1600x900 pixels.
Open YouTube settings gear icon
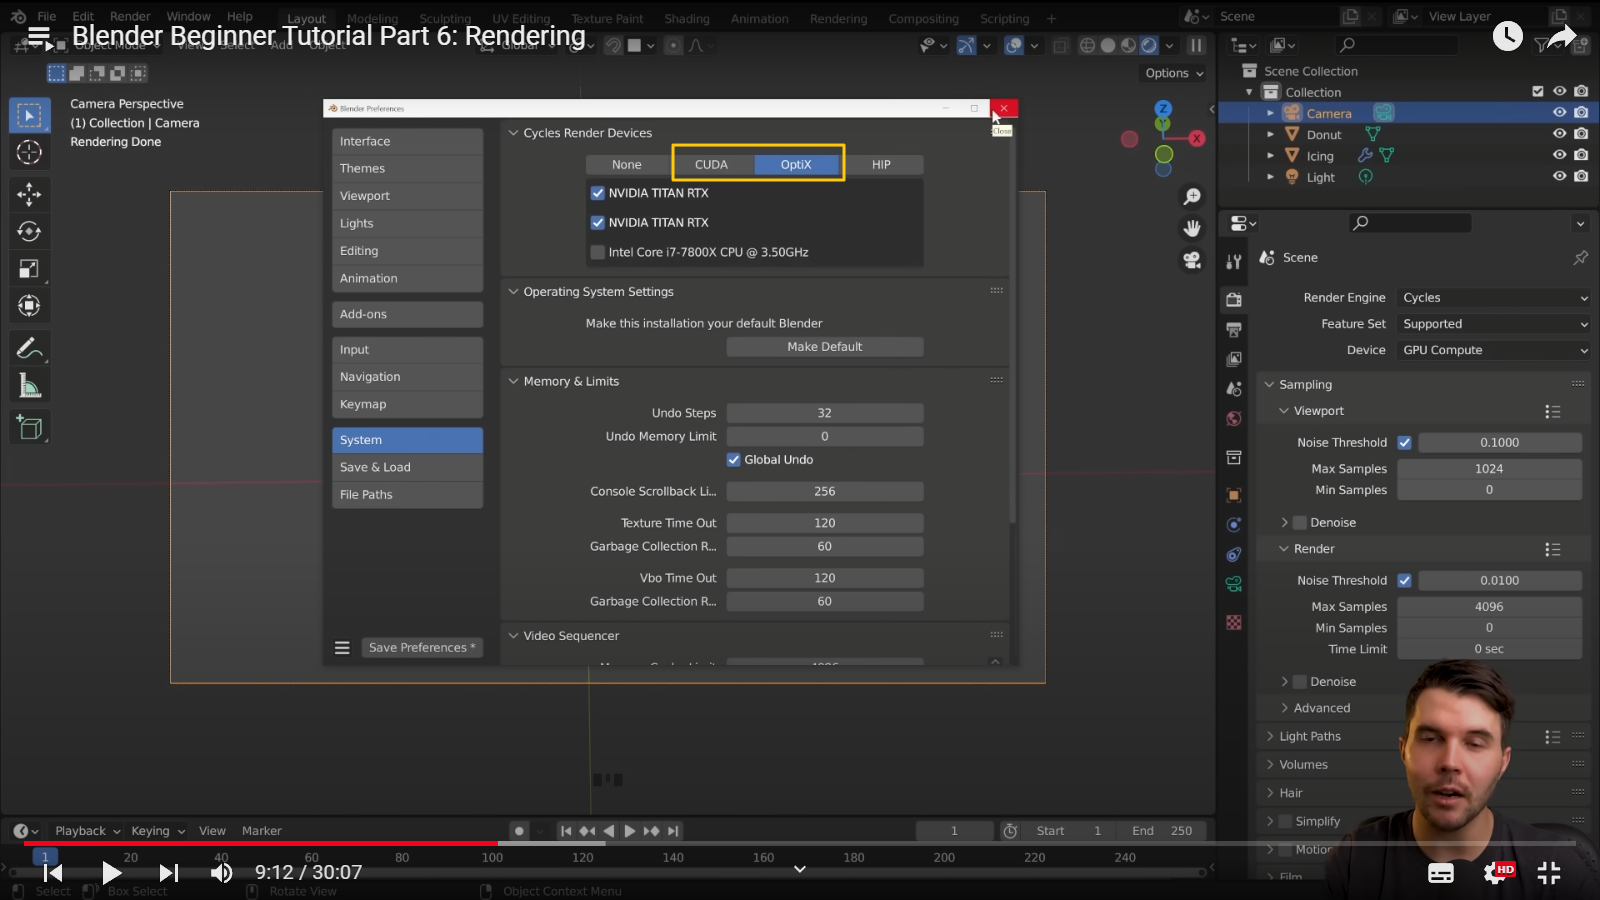1496,873
